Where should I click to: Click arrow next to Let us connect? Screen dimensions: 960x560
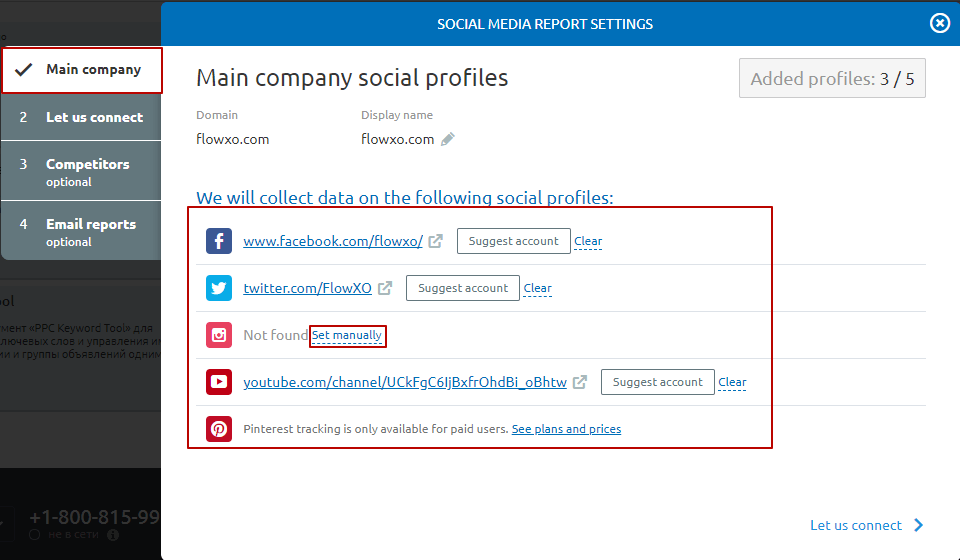click(918, 525)
